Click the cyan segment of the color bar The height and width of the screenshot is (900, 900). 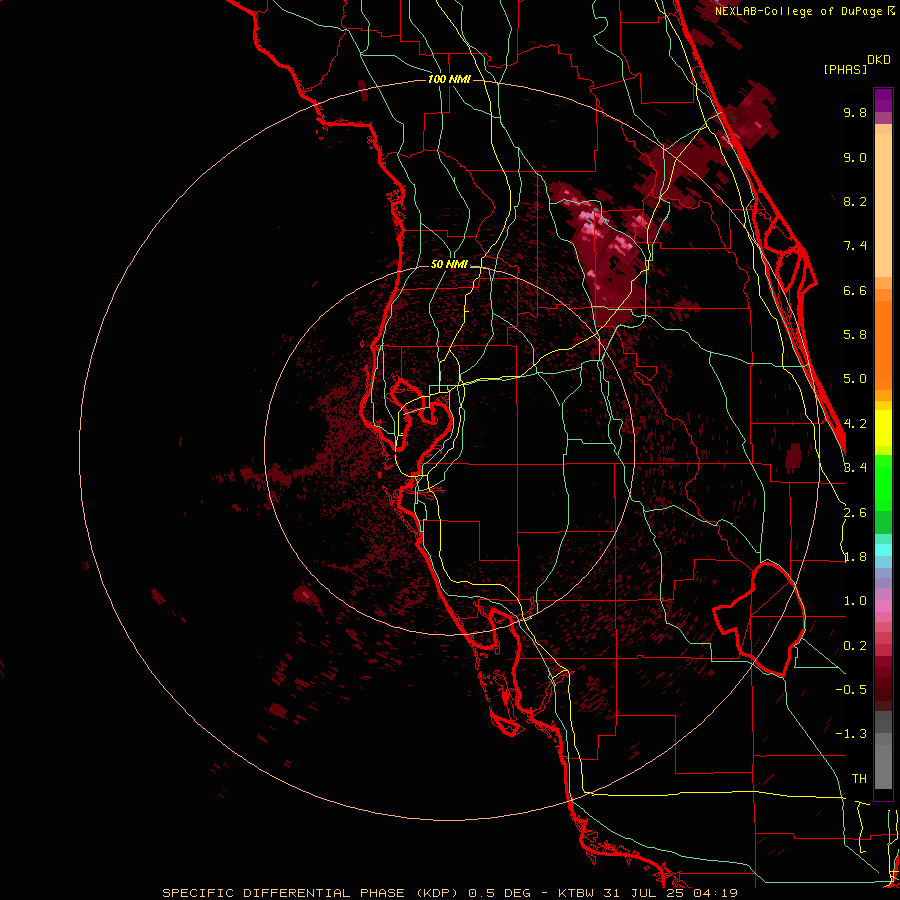tap(883, 550)
